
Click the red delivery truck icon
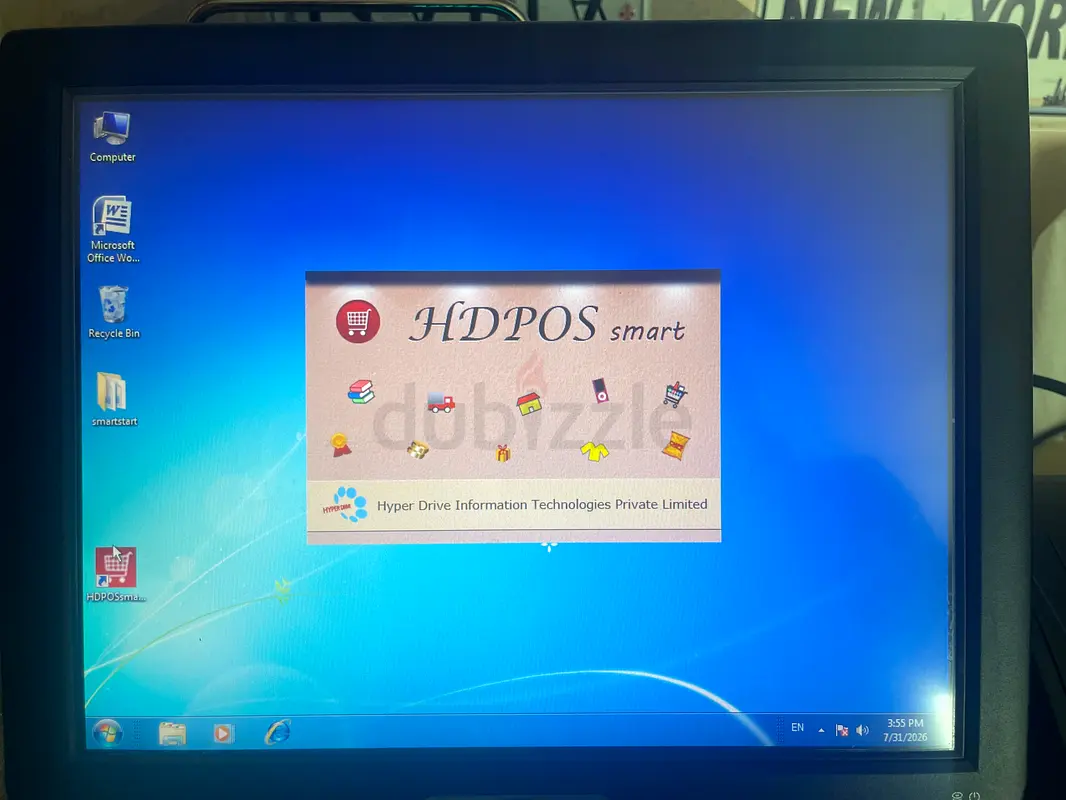point(441,402)
